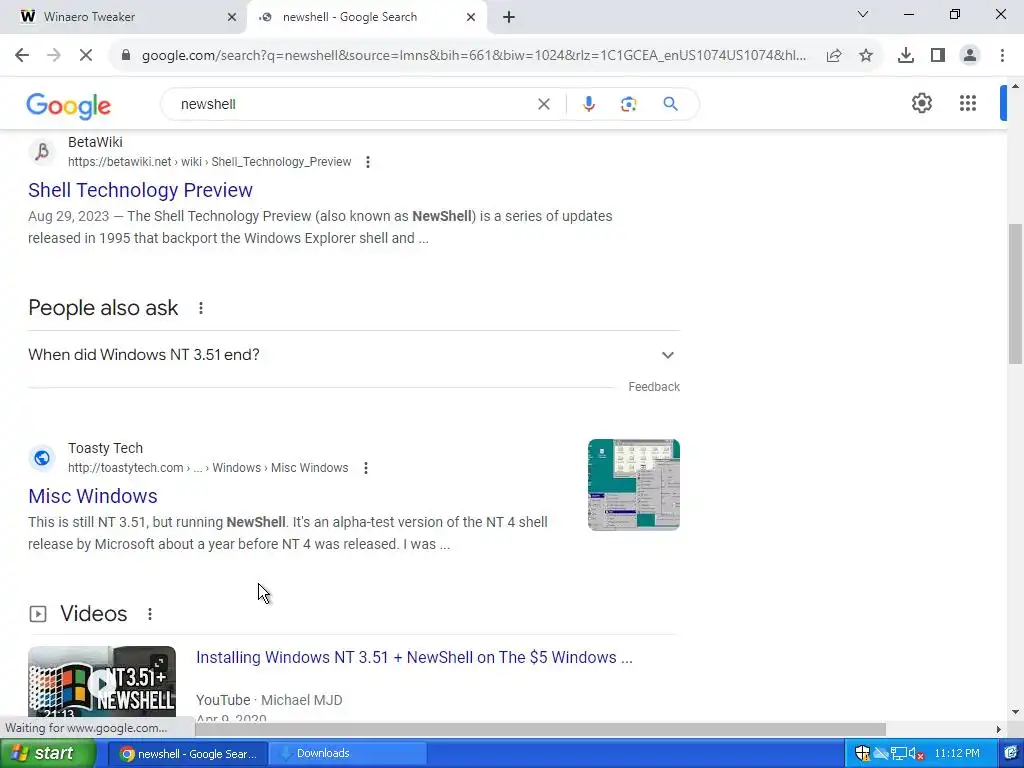Go back to the previous page
The image size is (1024, 768).
[22, 56]
